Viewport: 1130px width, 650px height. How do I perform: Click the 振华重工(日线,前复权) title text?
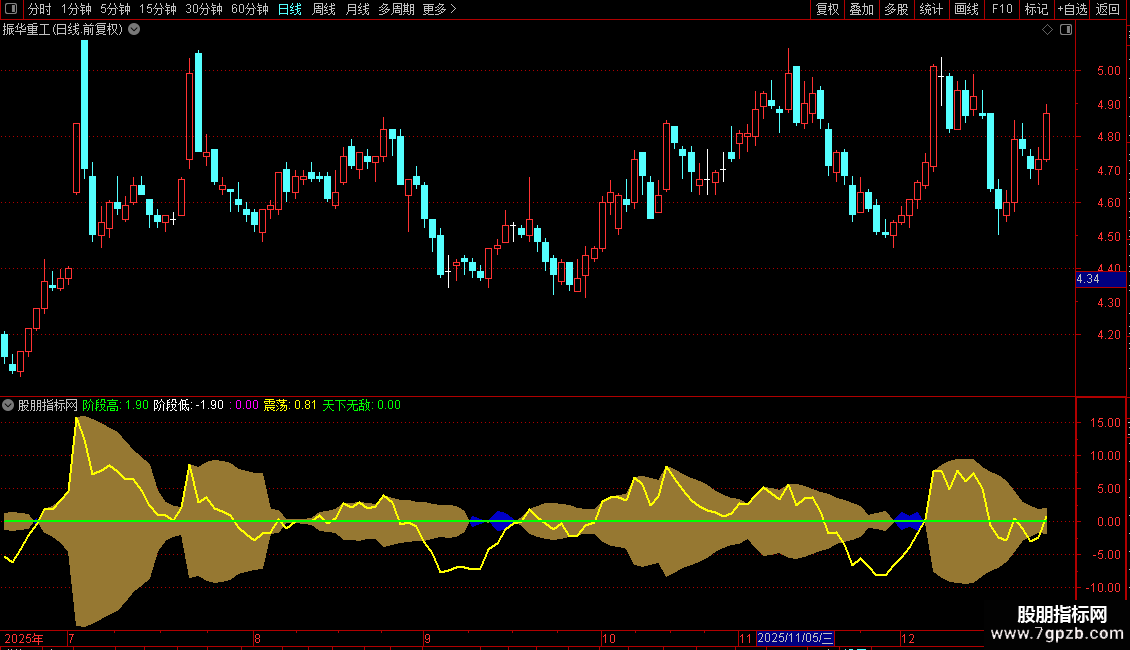tap(63, 30)
